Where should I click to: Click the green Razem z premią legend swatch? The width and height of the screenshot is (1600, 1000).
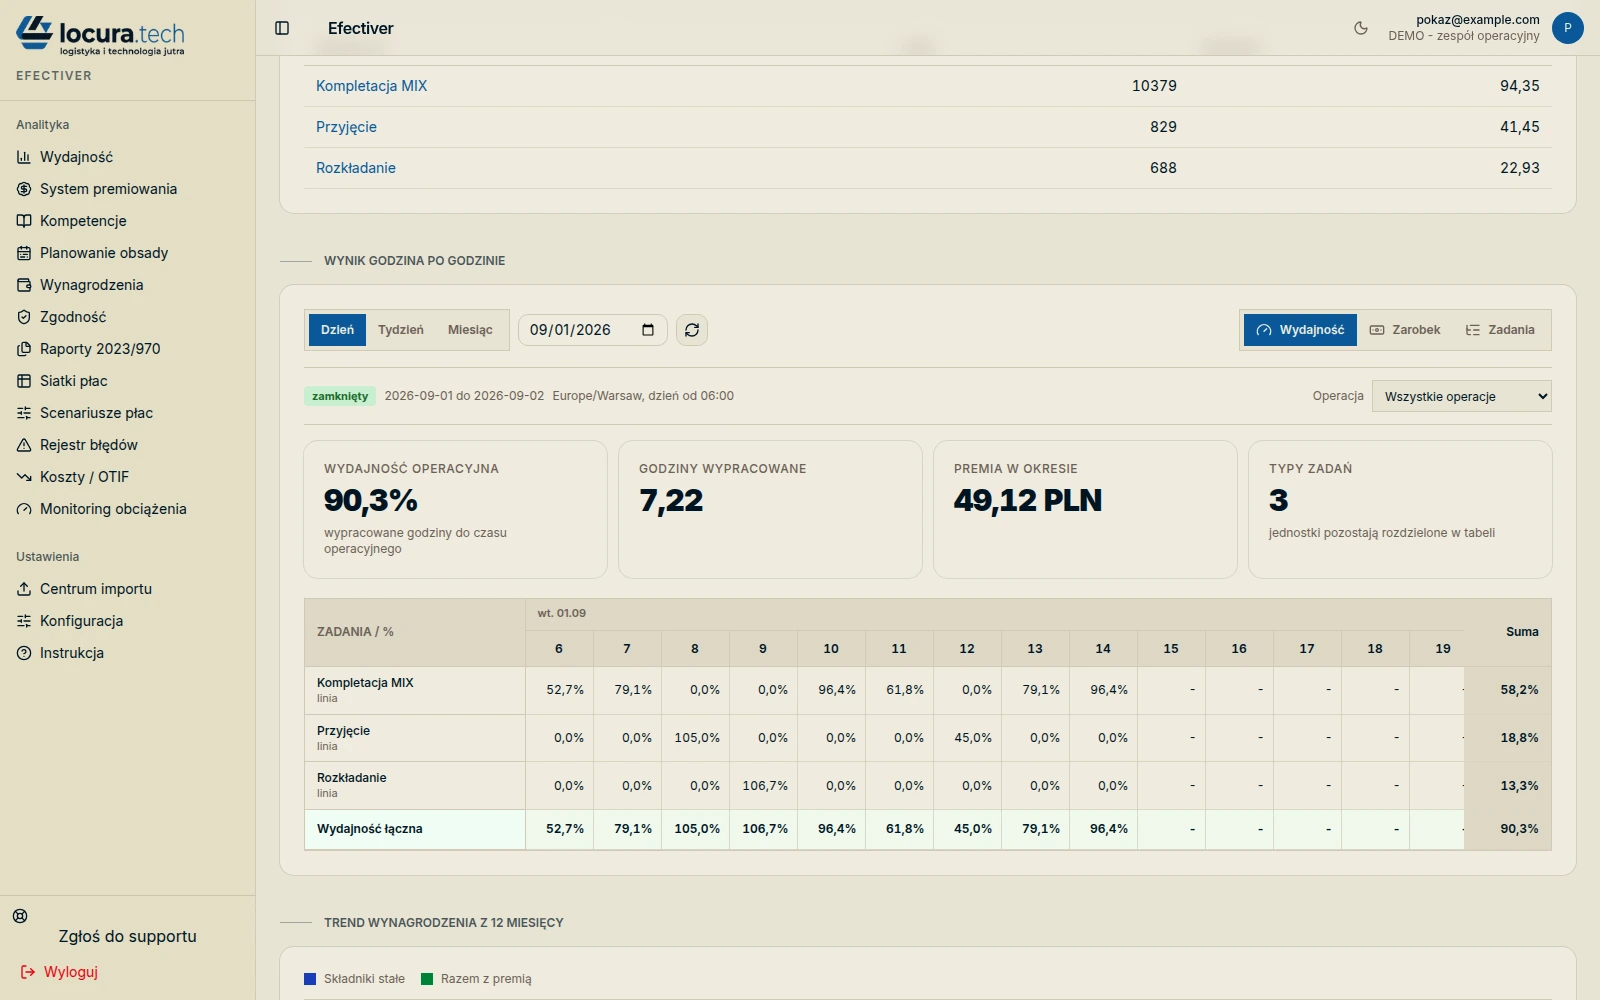pos(427,979)
